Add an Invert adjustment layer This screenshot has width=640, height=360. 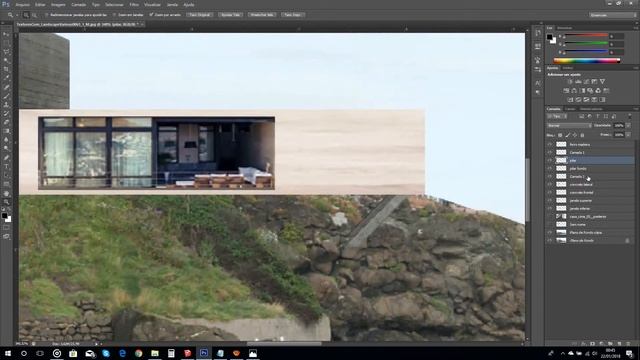[x=570, y=100]
